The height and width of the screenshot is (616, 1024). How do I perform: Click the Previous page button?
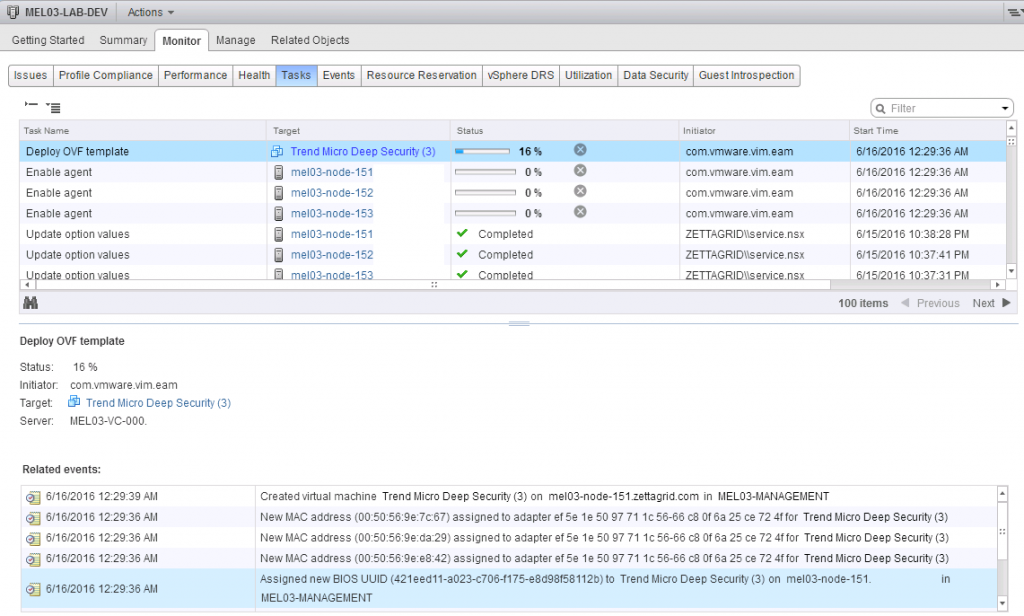(931, 303)
